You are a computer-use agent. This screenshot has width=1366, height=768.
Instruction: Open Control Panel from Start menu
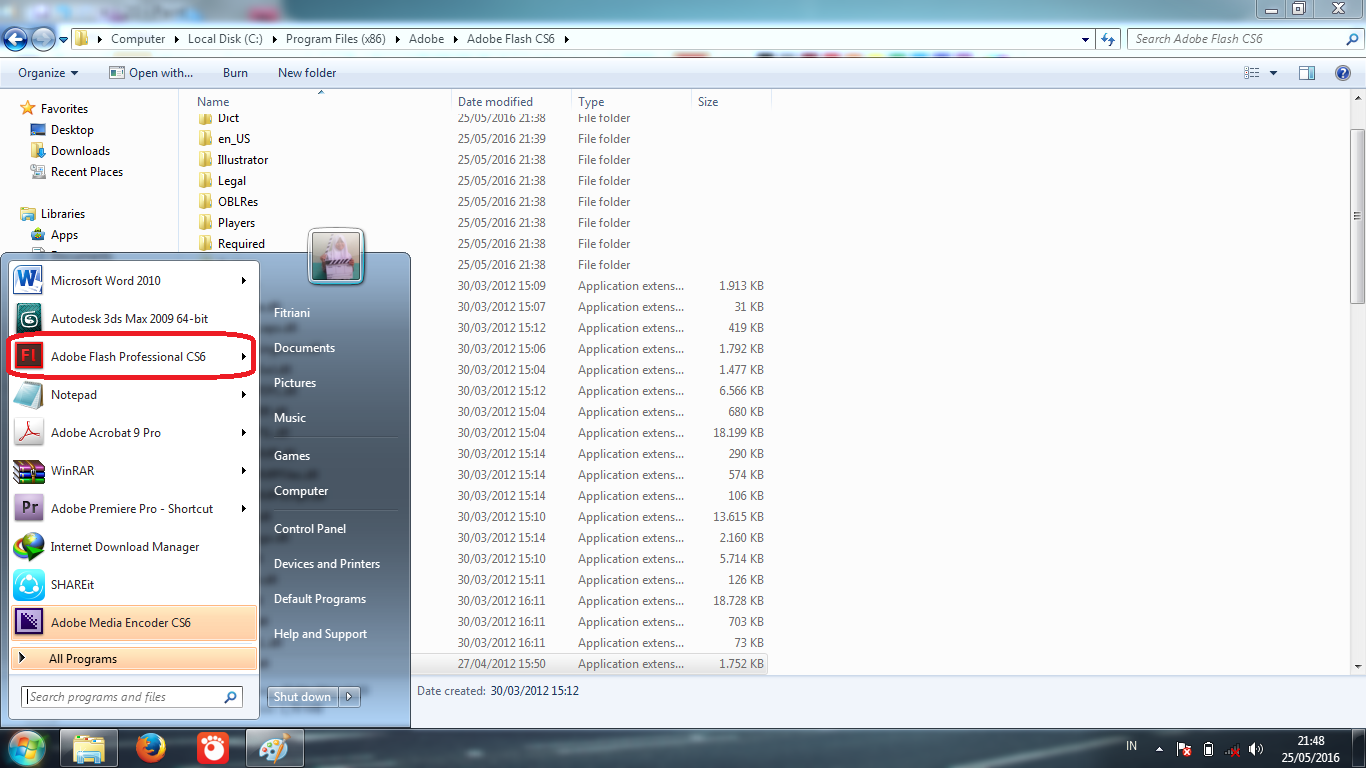pos(310,529)
